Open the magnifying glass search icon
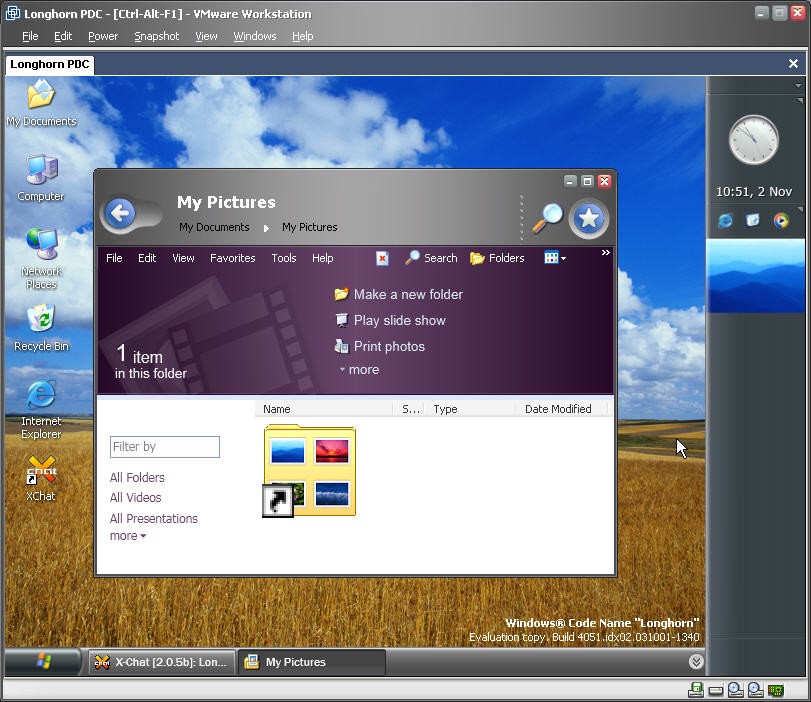 coord(547,217)
